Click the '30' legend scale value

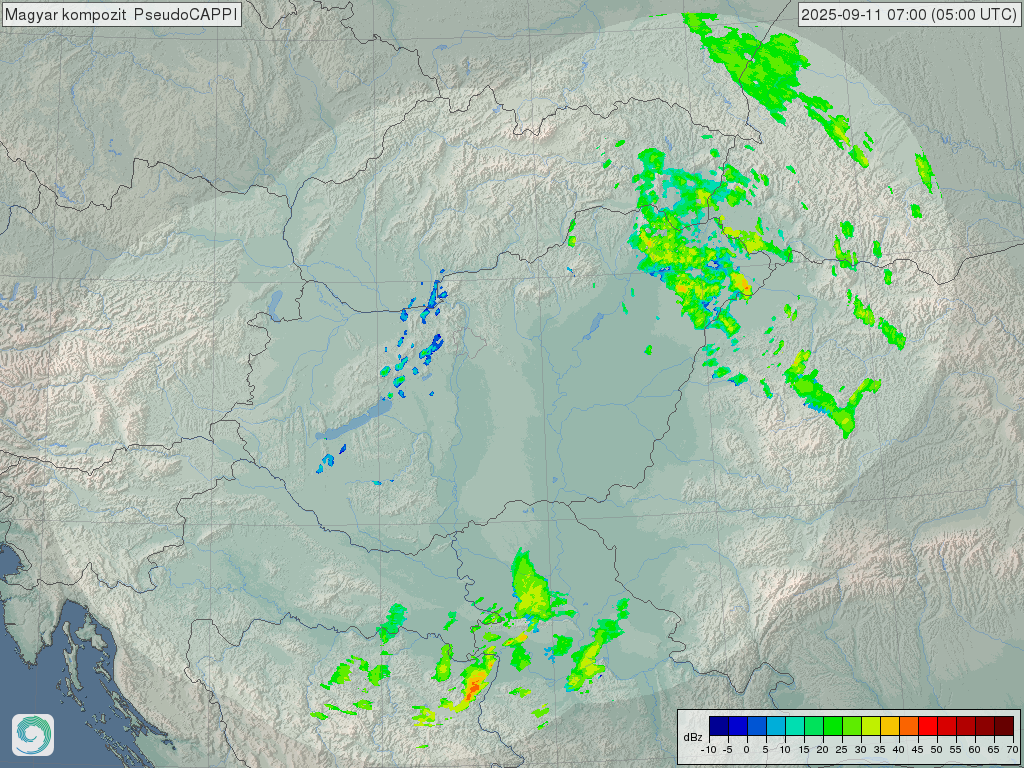(861, 750)
